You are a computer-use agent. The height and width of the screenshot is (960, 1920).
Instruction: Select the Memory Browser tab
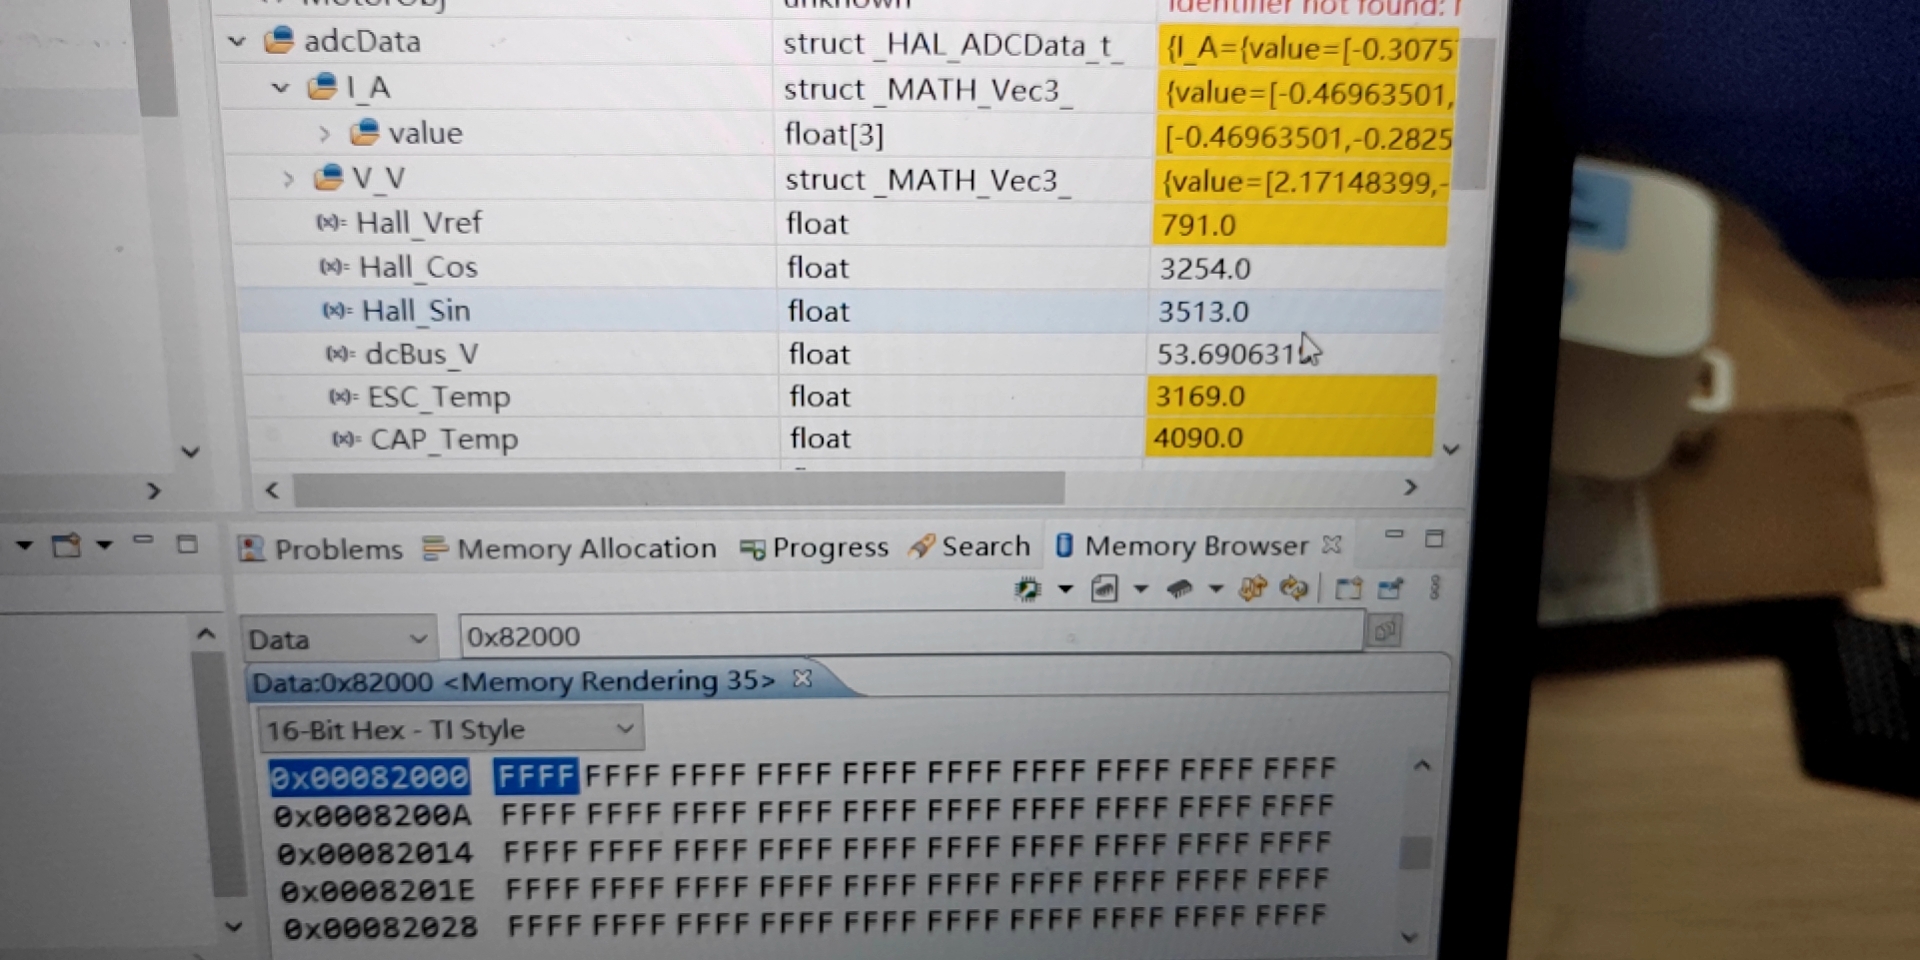[x=1181, y=545]
